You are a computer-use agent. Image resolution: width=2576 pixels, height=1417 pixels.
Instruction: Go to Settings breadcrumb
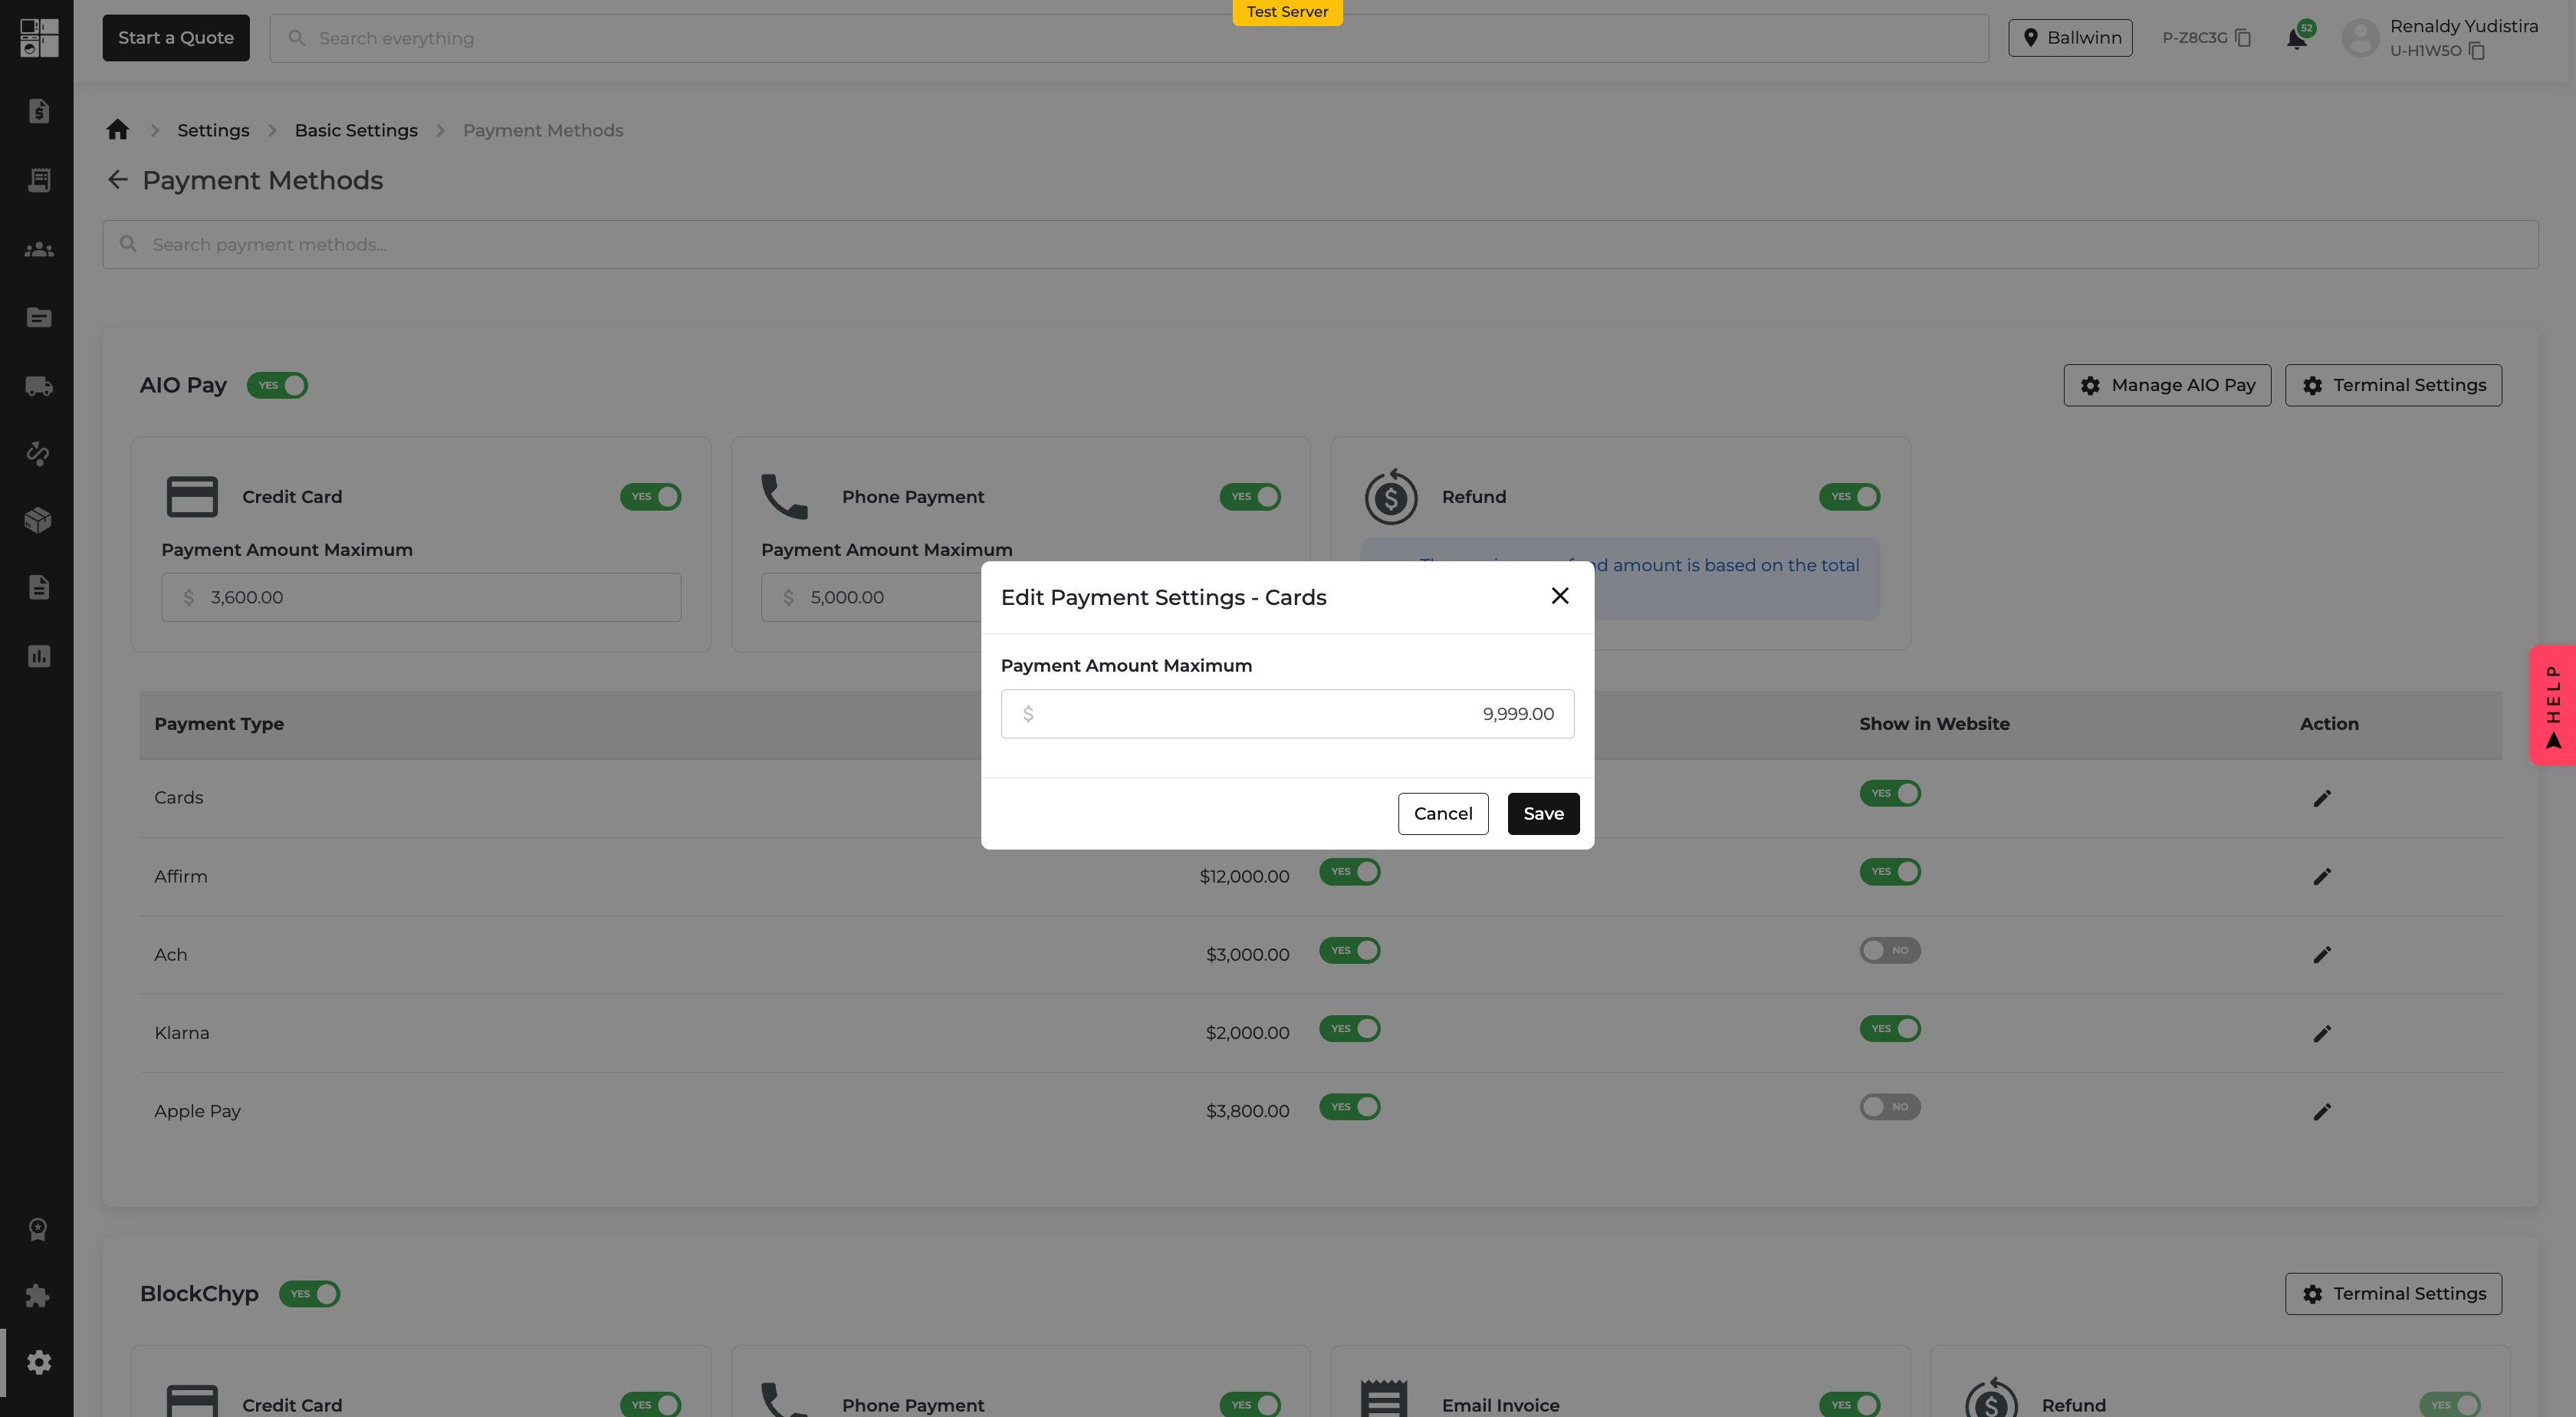click(x=213, y=130)
